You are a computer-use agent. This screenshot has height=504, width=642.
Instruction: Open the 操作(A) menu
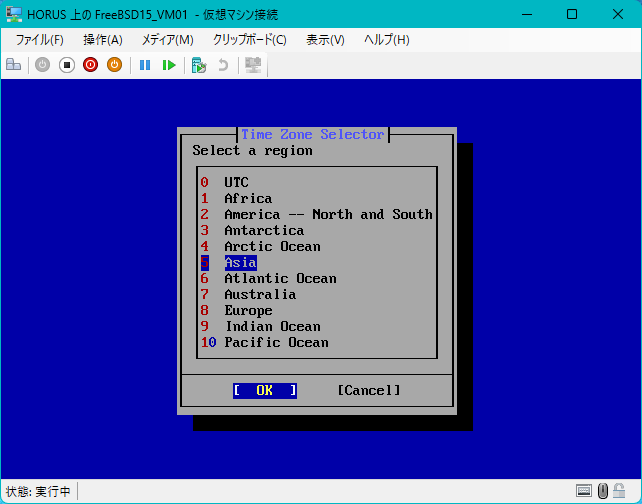[x=103, y=40]
